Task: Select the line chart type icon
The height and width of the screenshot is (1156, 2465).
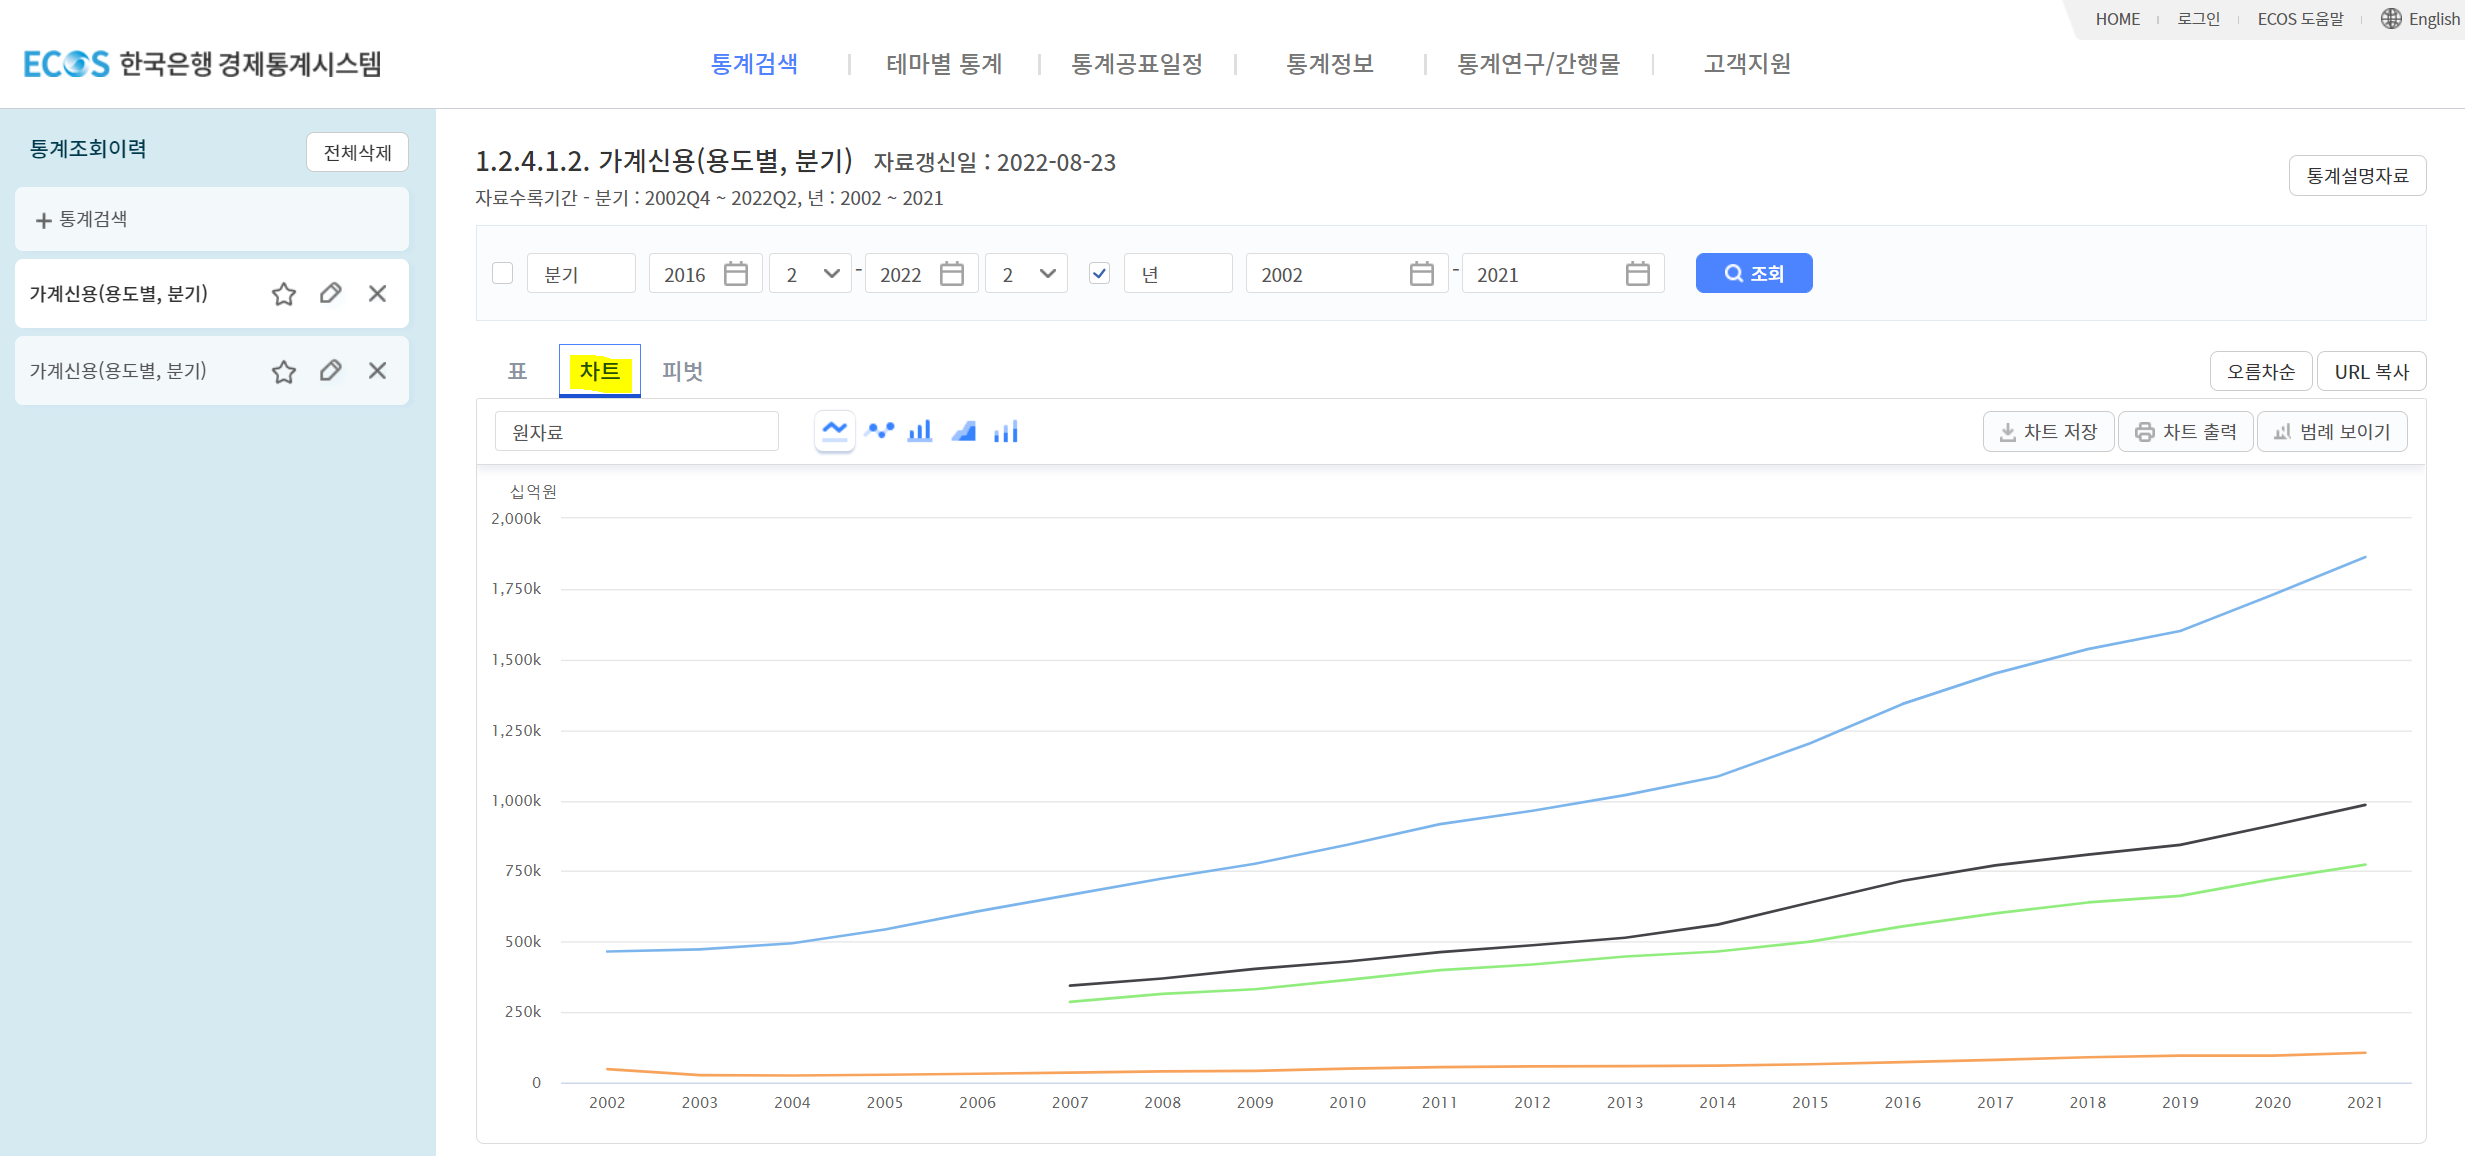Action: [834, 431]
